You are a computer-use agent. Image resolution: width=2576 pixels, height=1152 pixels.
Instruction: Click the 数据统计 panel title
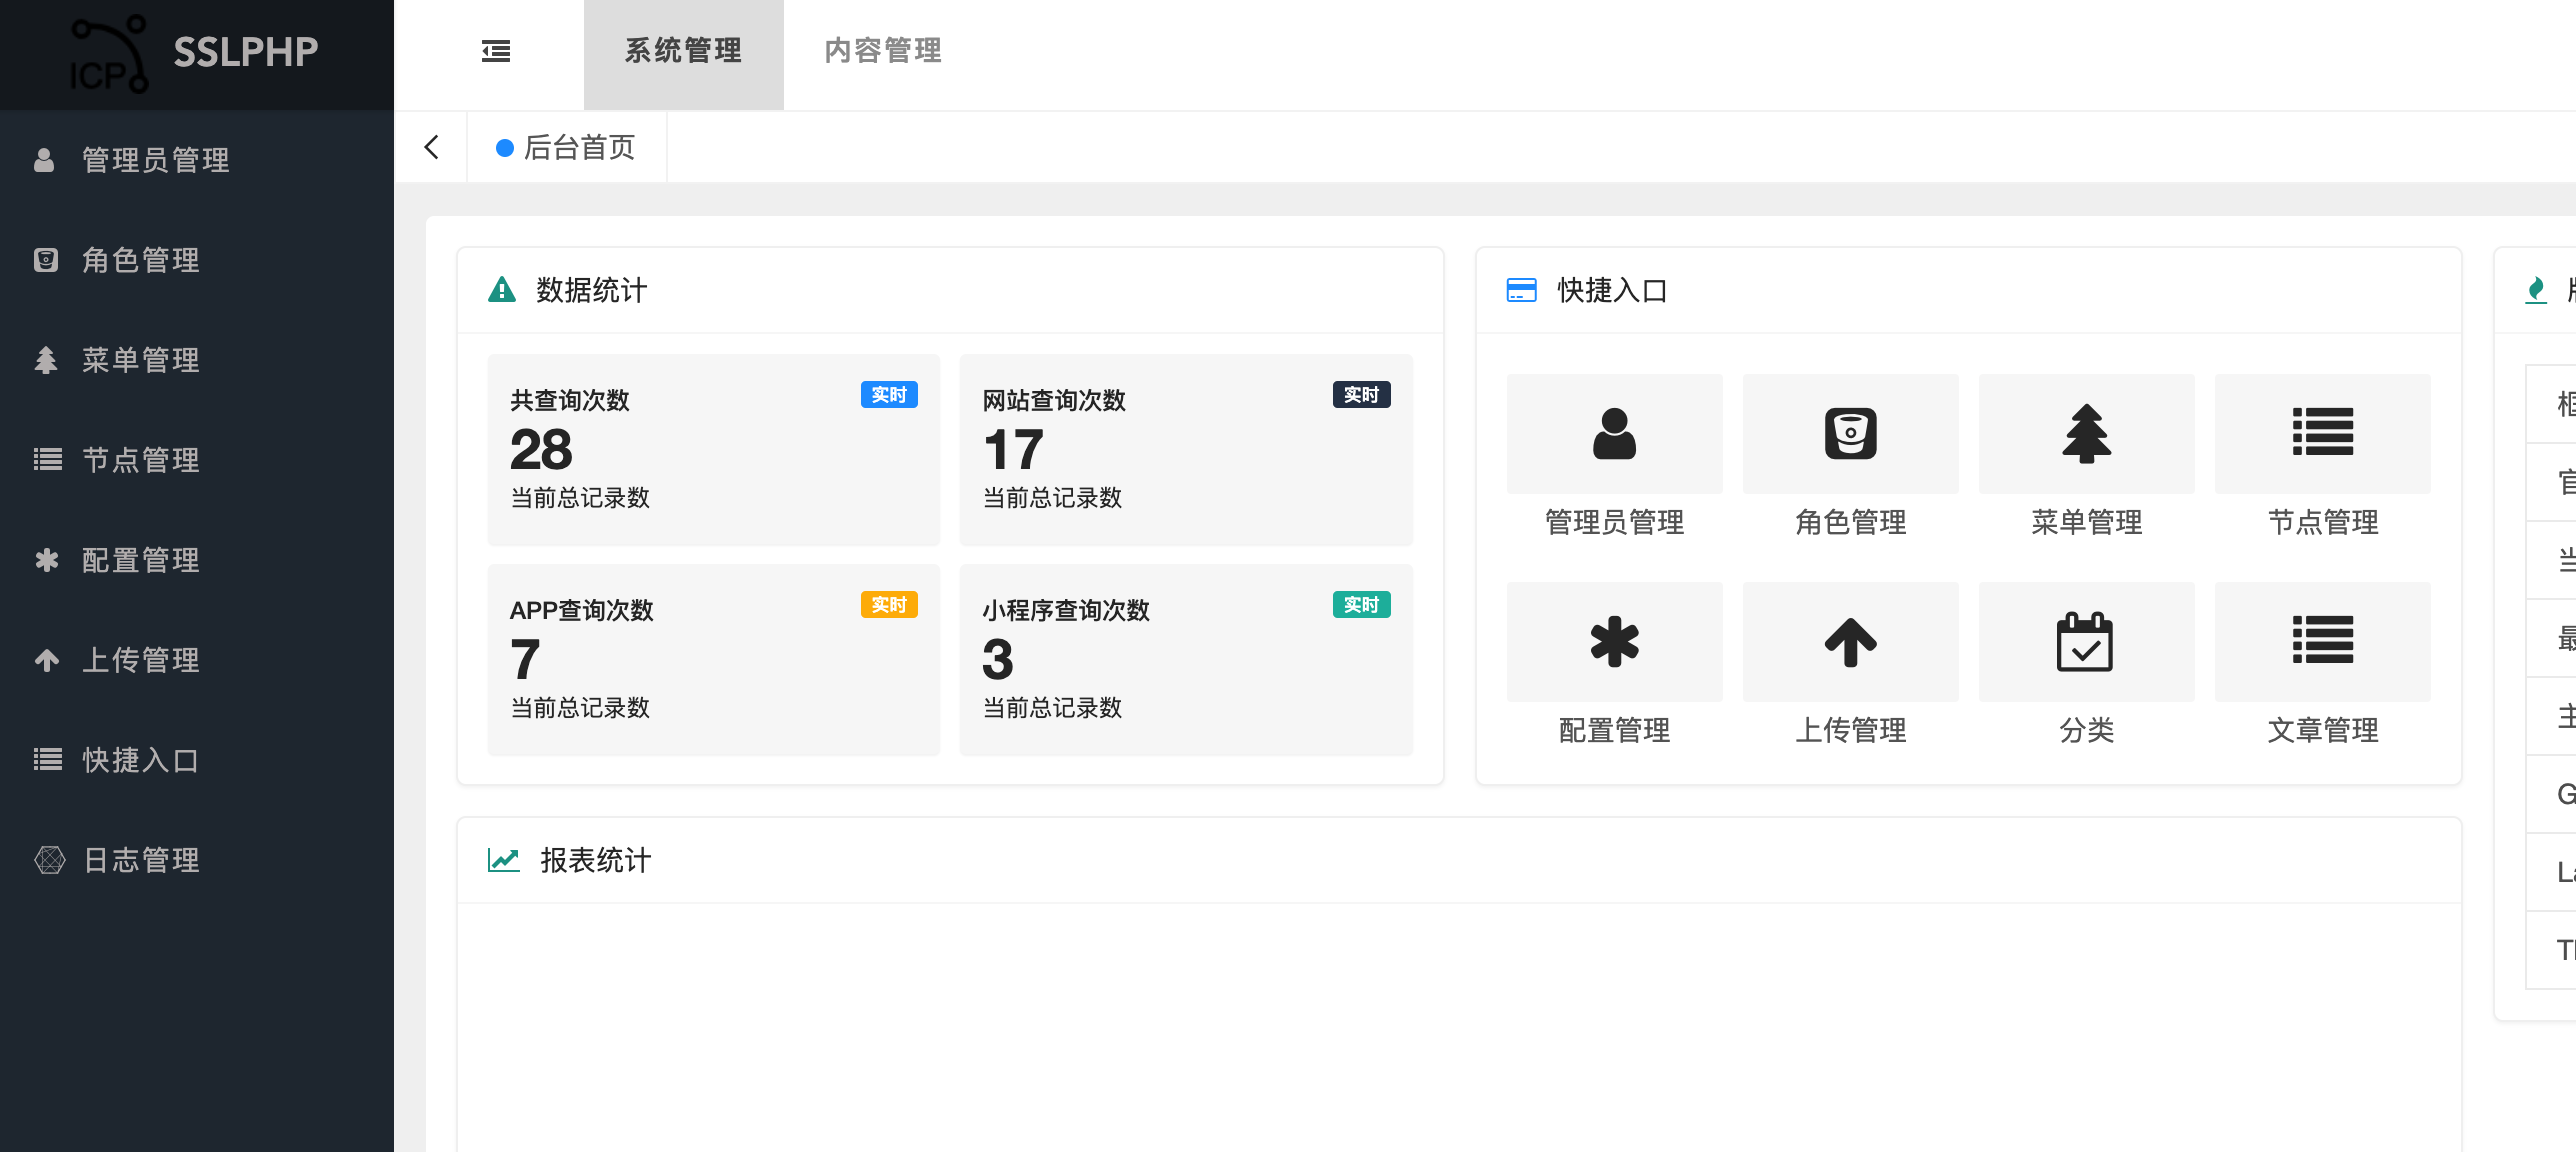(592, 290)
